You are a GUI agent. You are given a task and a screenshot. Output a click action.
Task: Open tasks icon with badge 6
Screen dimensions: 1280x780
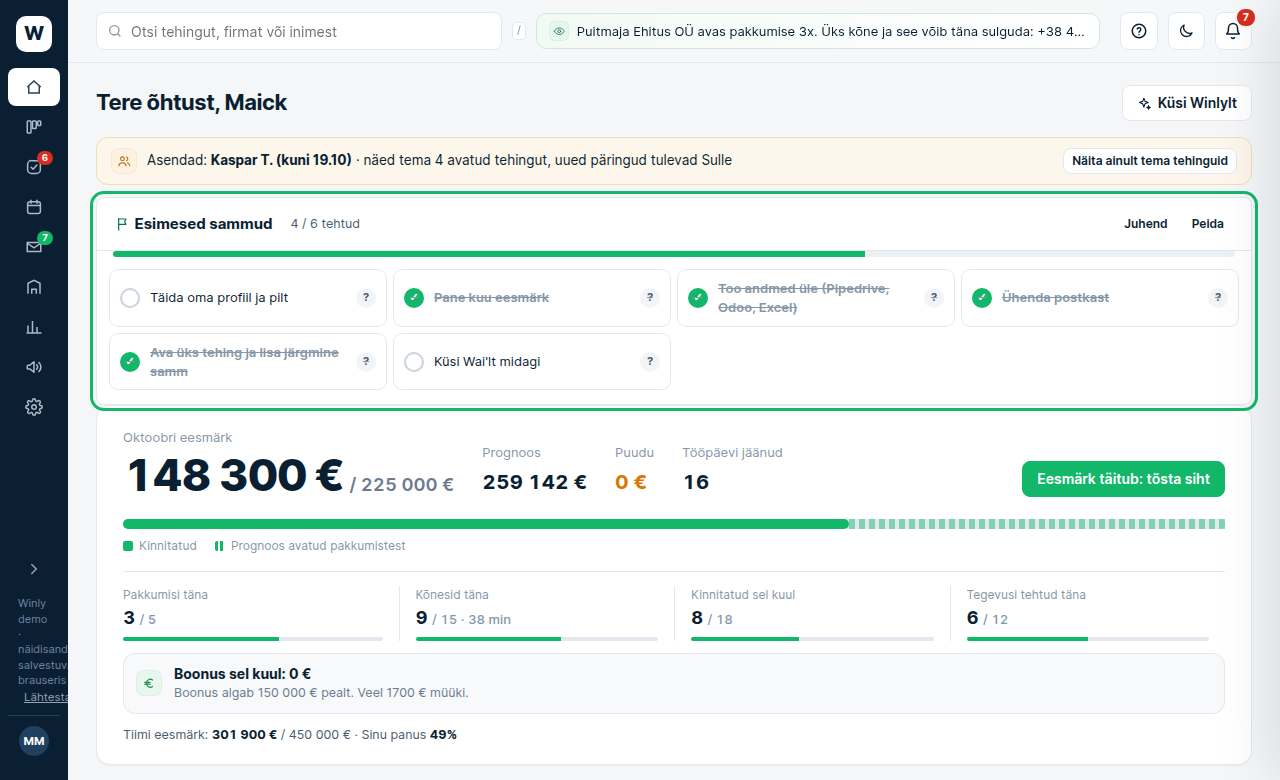coord(34,167)
